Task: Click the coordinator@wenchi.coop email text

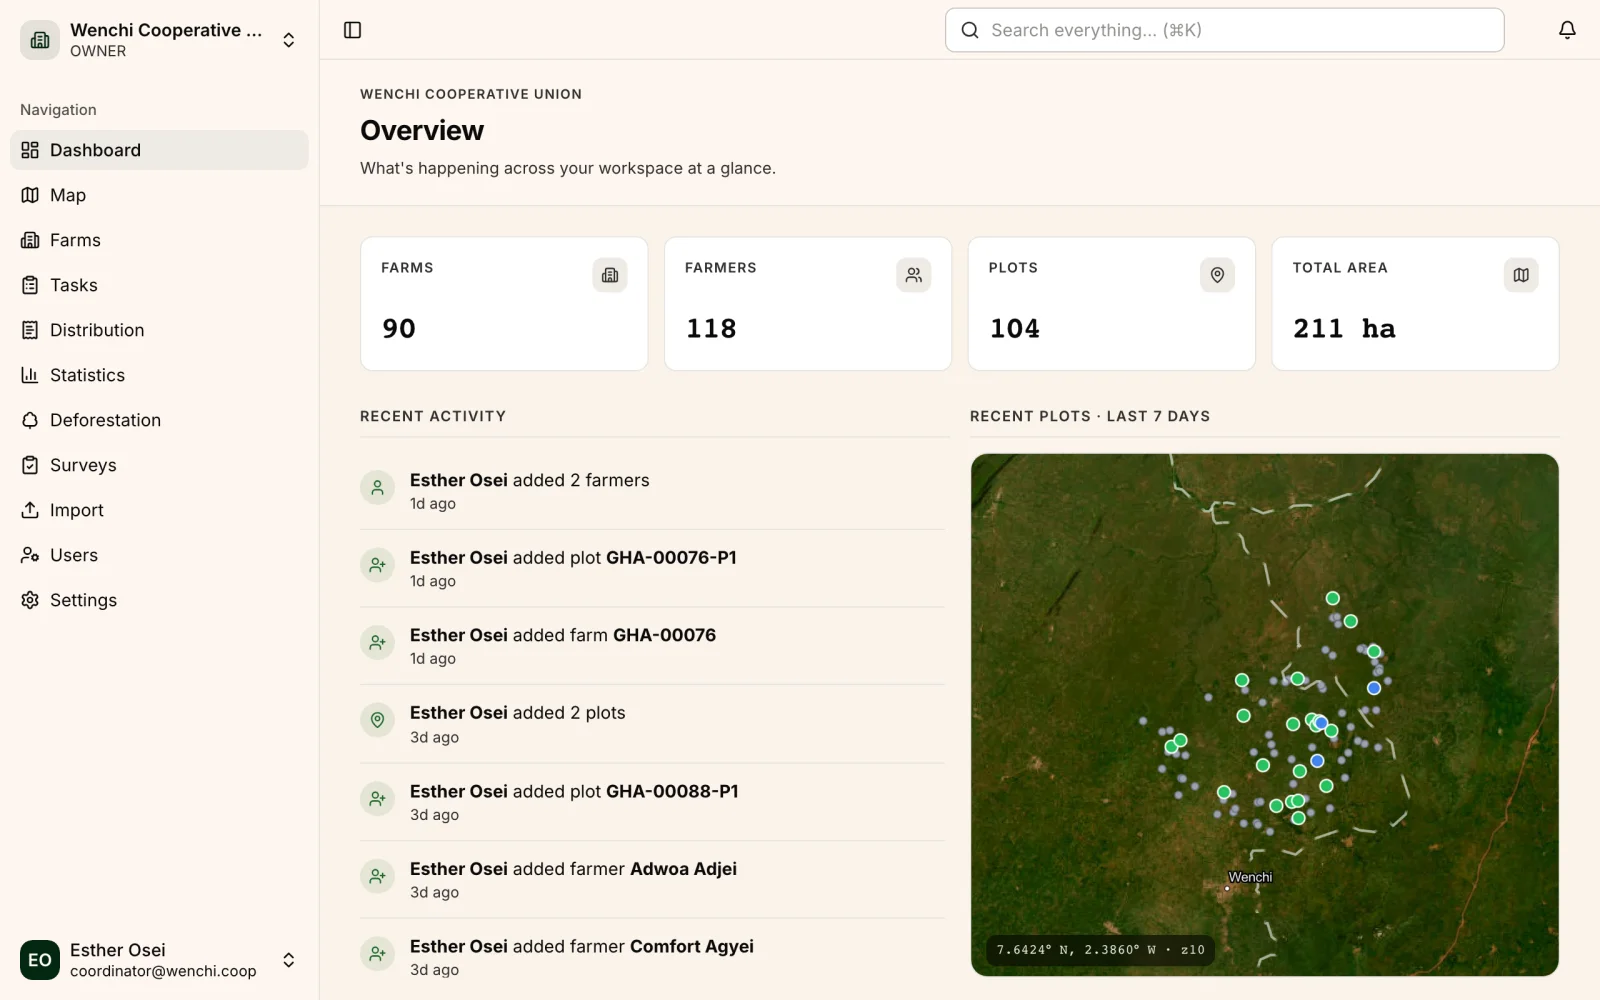Action: pos(163,971)
